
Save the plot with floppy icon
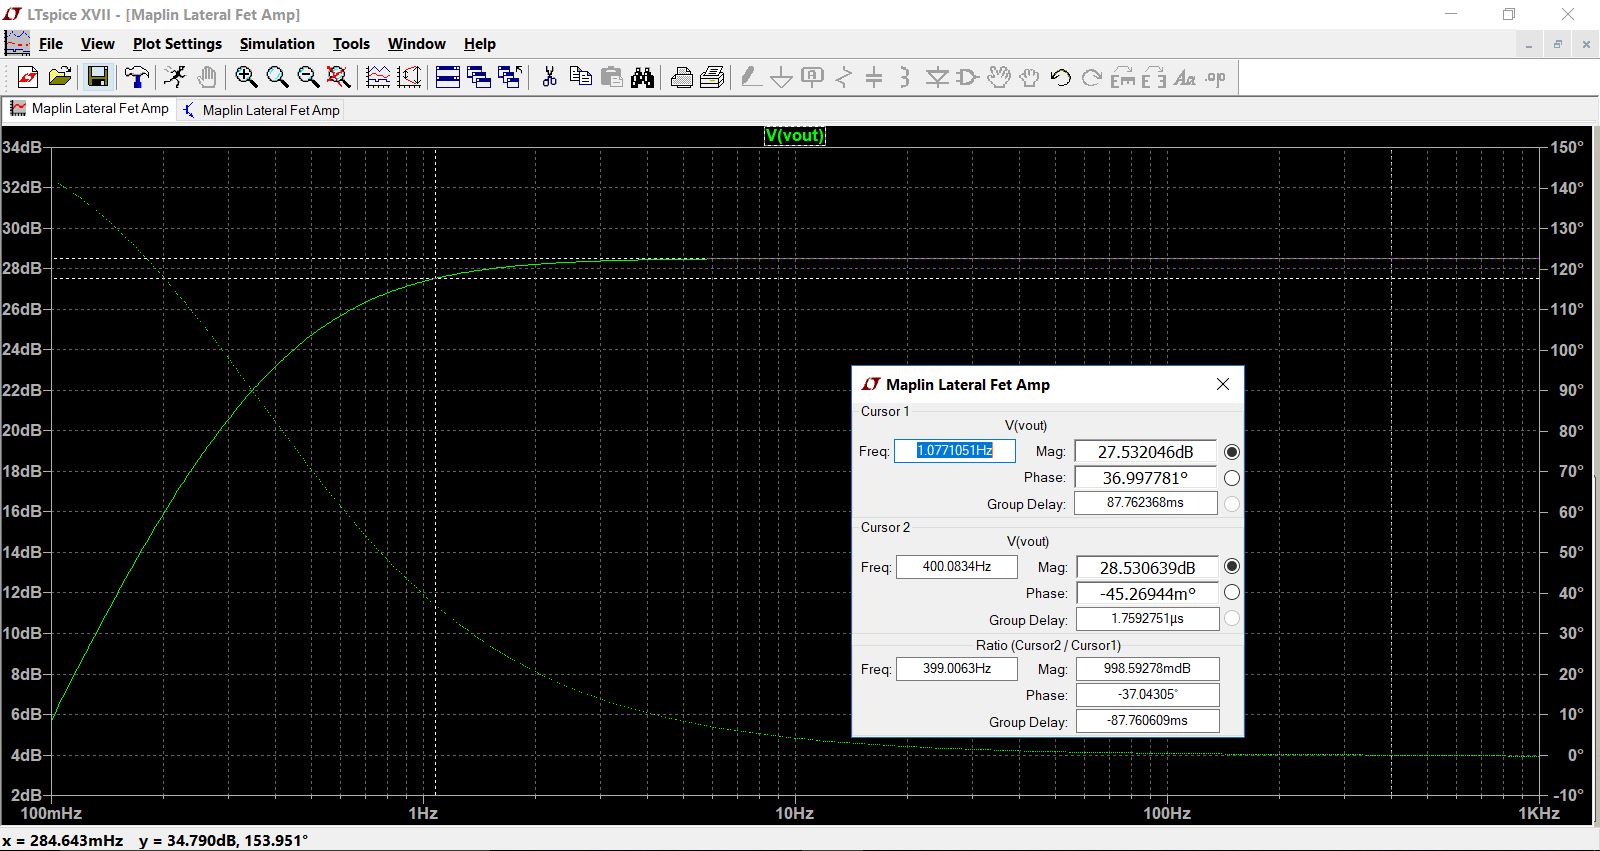(98, 77)
